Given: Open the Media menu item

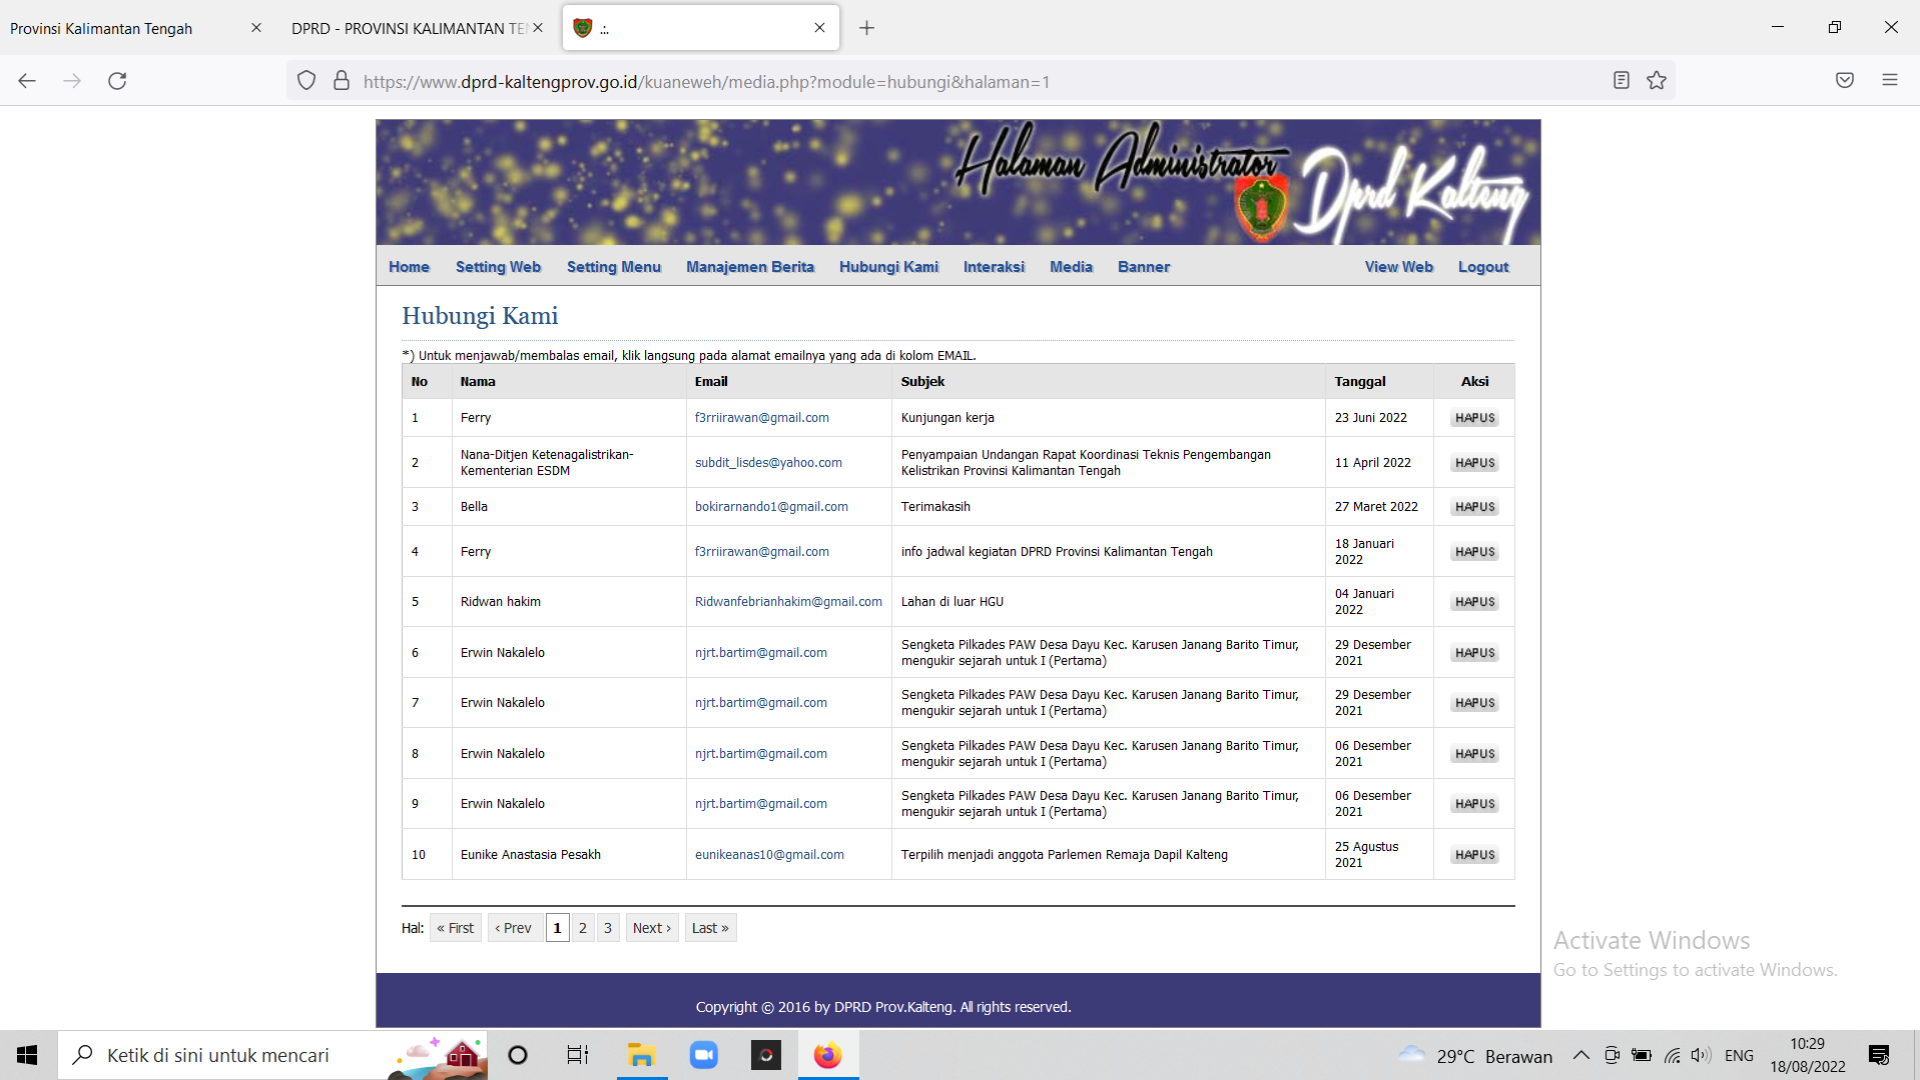Looking at the screenshot, I should pyautogui.click(x=1071, y=267).
